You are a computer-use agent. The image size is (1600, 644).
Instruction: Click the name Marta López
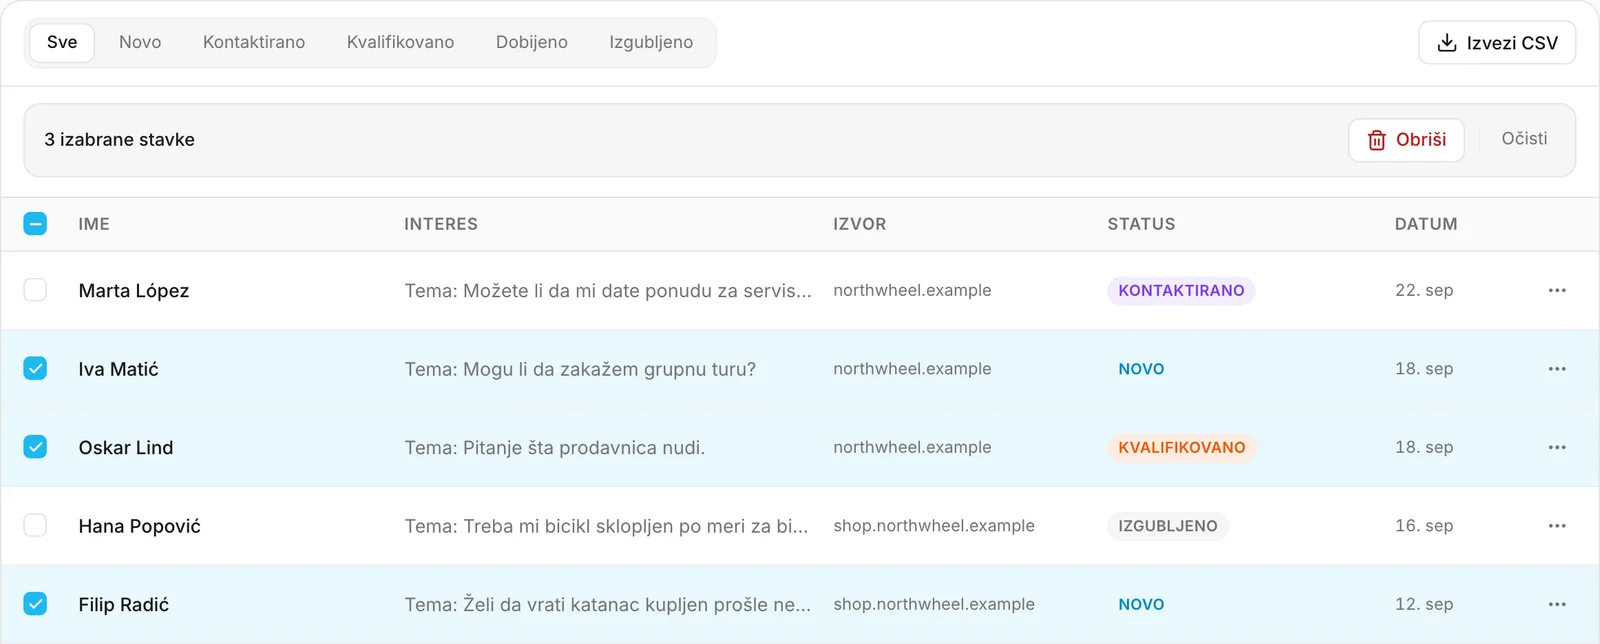pyautogui.click(x=134, y=291)
